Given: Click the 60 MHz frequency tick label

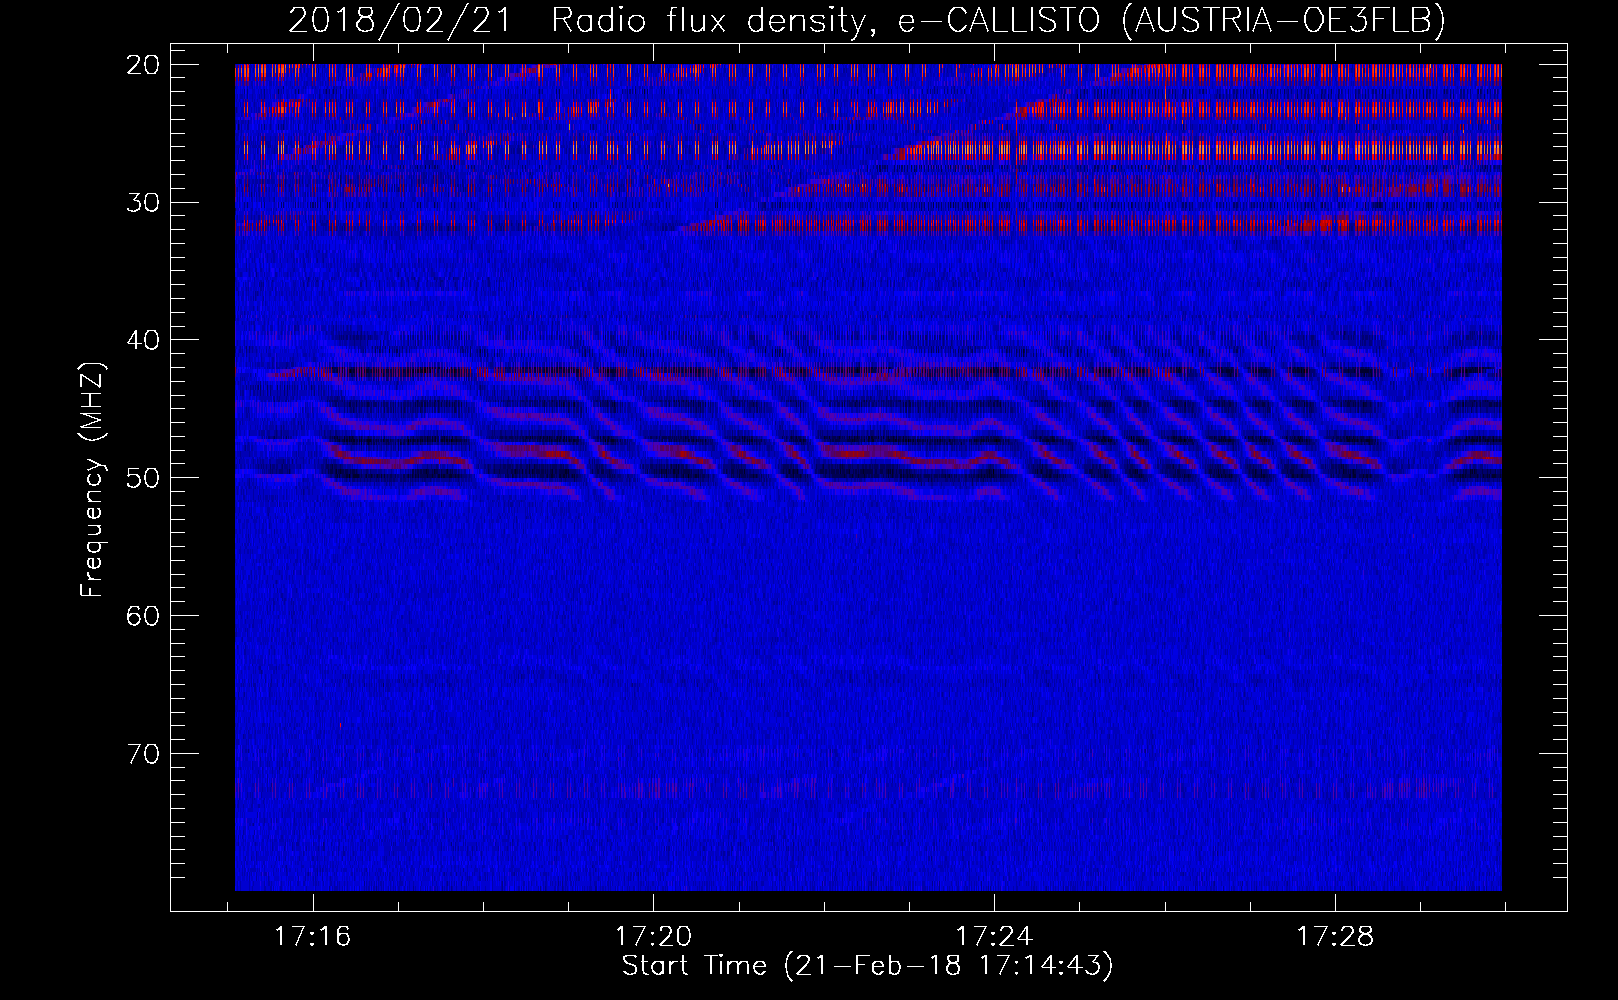Looking at the screenshot, I should 143,615.
